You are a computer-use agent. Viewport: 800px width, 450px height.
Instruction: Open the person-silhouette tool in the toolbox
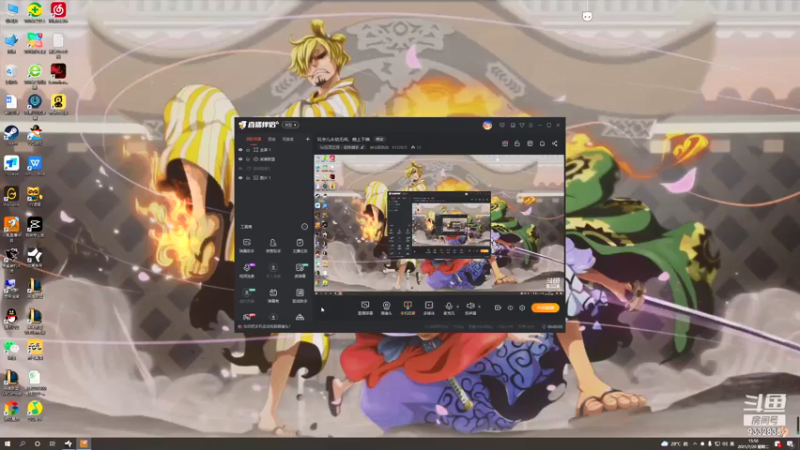pyautogui.click(x=273, y=245)
